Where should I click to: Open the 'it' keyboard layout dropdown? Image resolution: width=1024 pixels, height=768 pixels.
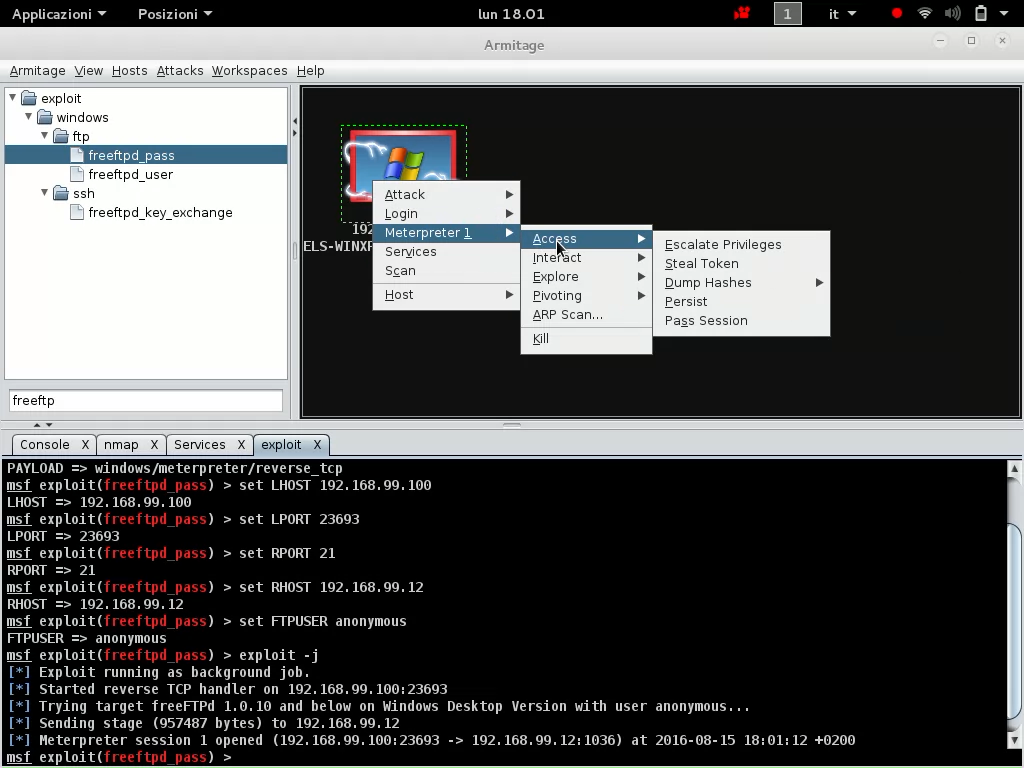click(842, 14)
